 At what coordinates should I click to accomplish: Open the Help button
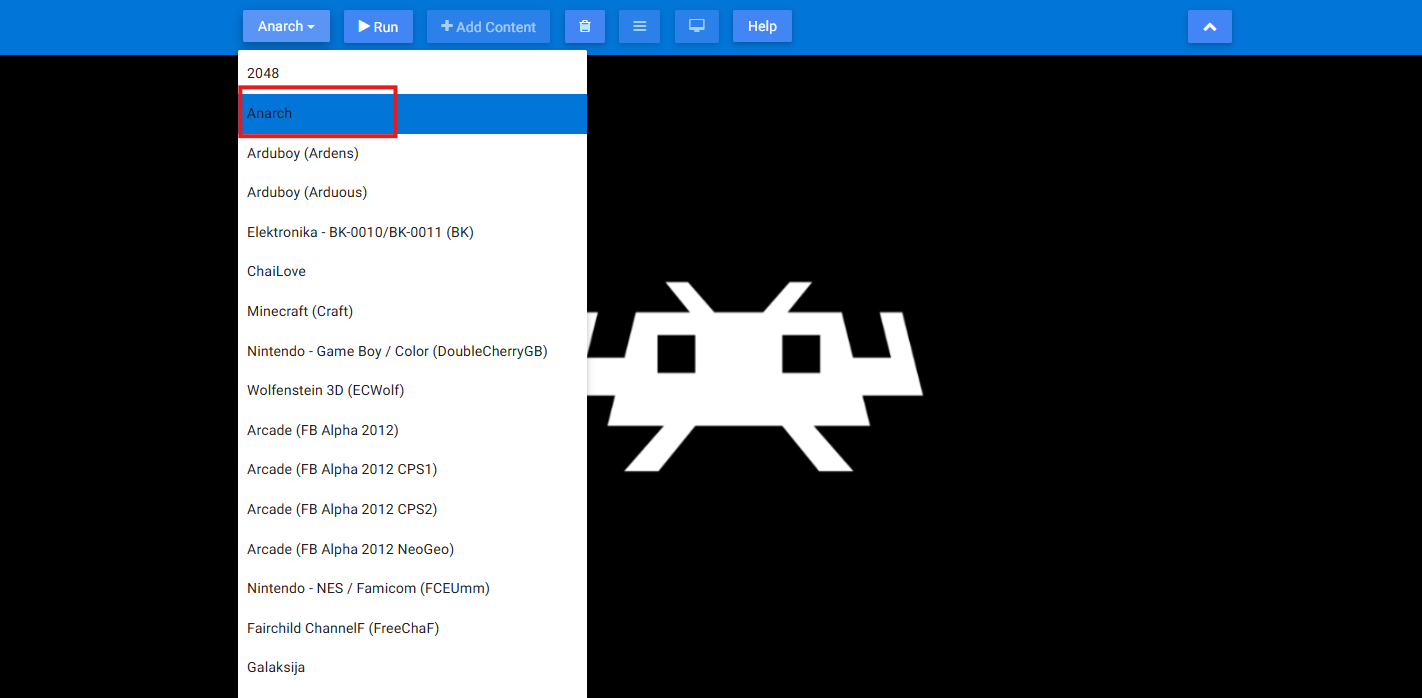[x=762, y=27]
